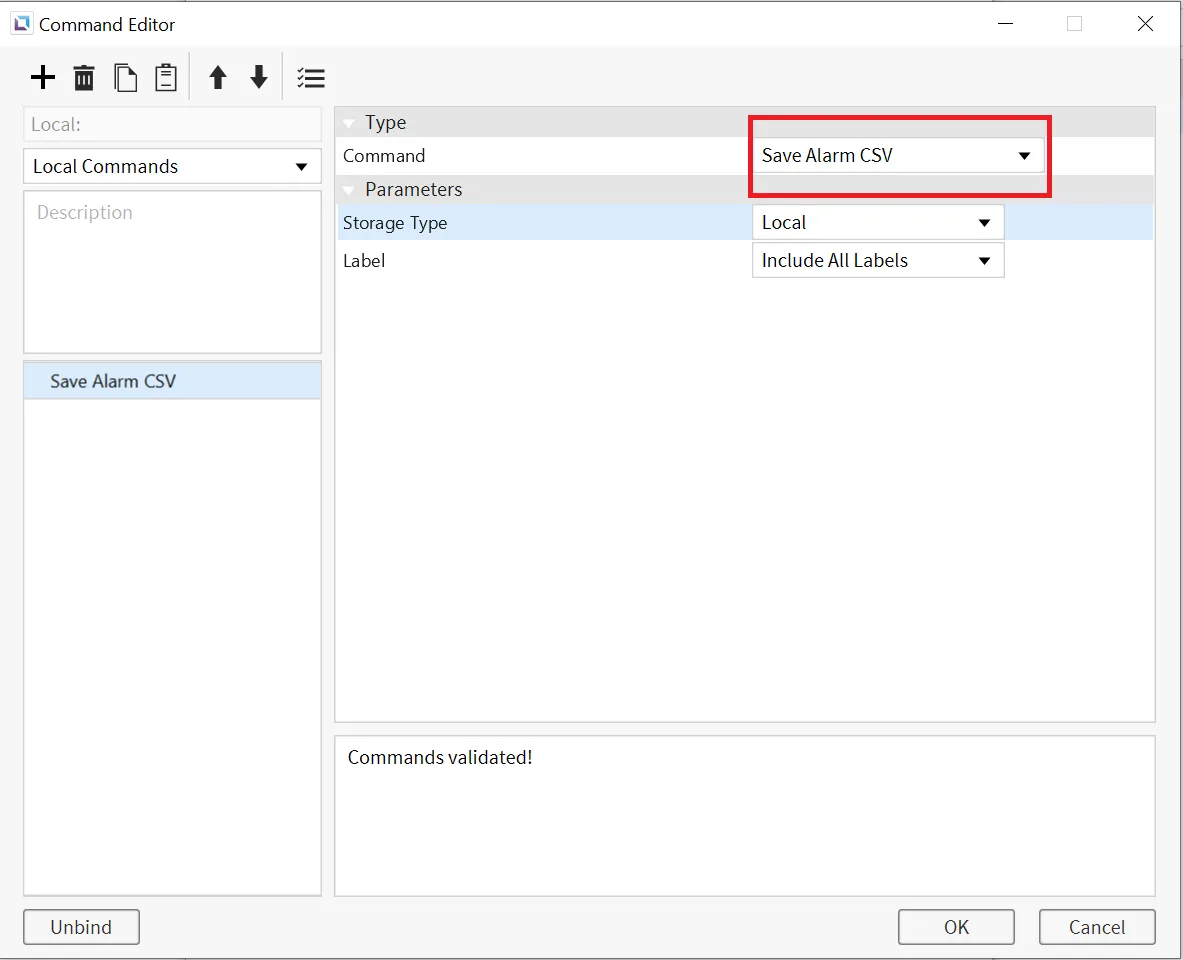The width and height of the screenshot is (1183, 960).
Task: Click the Paste clipboard icon
Action: coord(166,78)
